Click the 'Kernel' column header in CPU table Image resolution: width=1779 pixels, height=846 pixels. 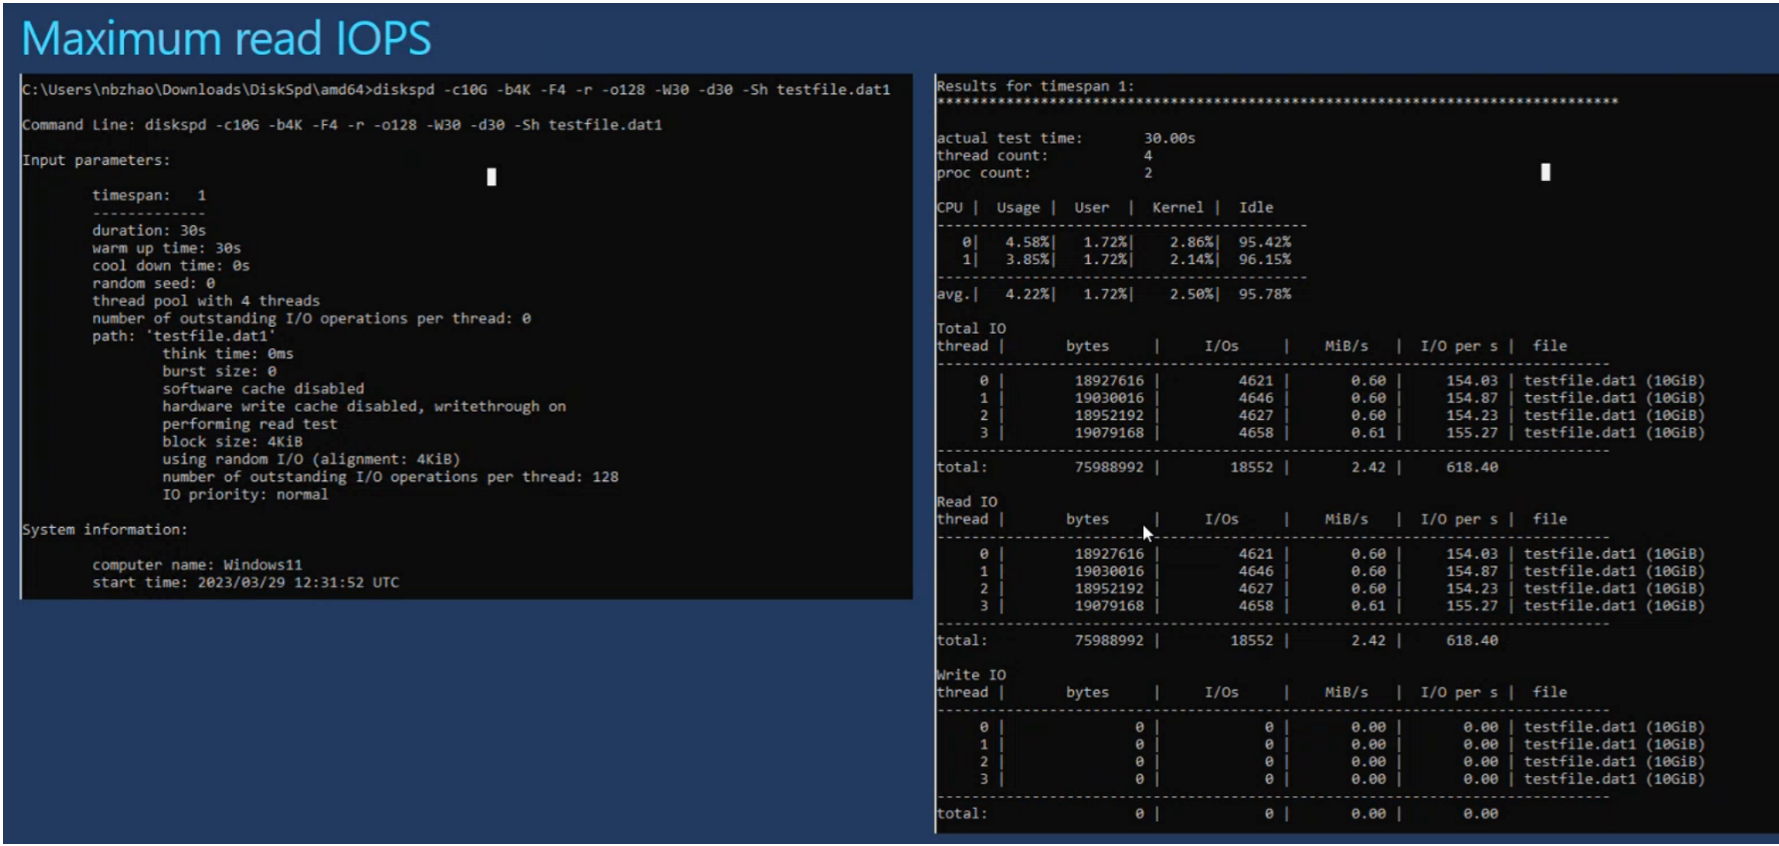pyautogui.click(x=1178, y=208)
